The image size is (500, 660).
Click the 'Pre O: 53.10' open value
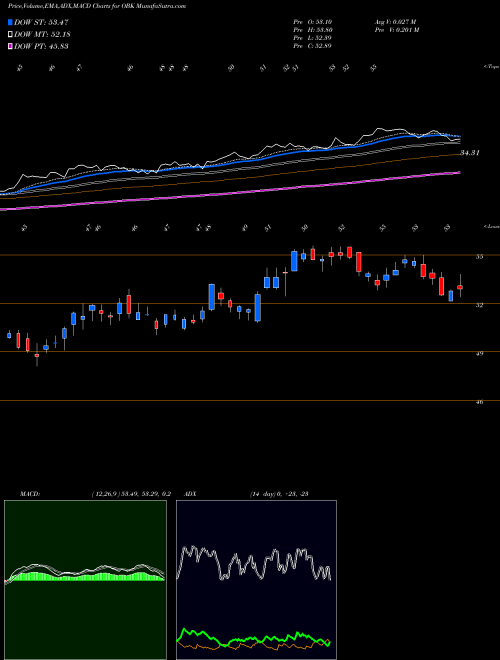312,22
